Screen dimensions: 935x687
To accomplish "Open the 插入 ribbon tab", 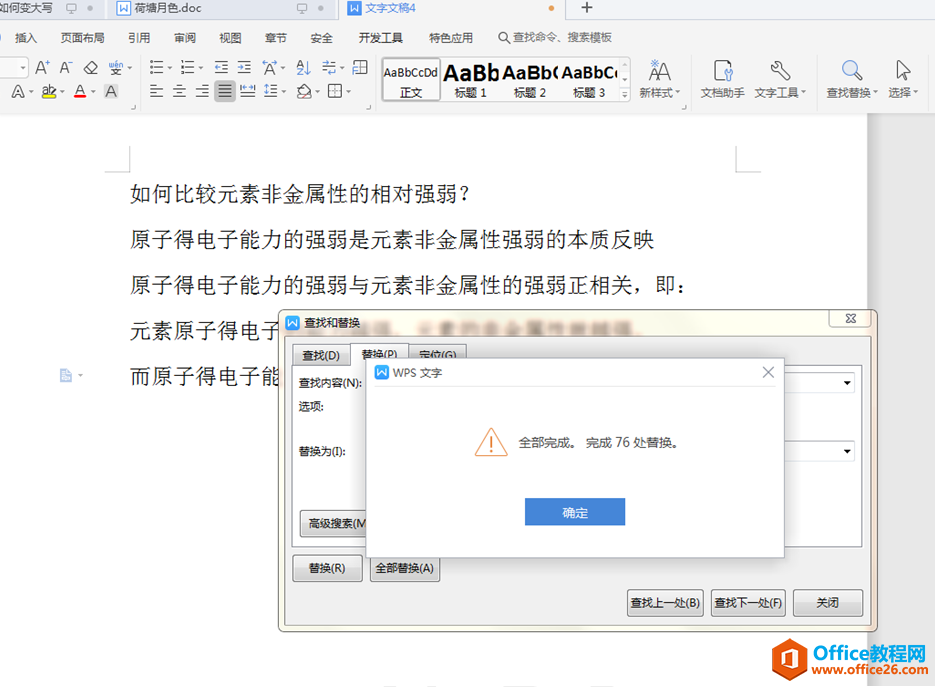I will [x=26, y=38].
